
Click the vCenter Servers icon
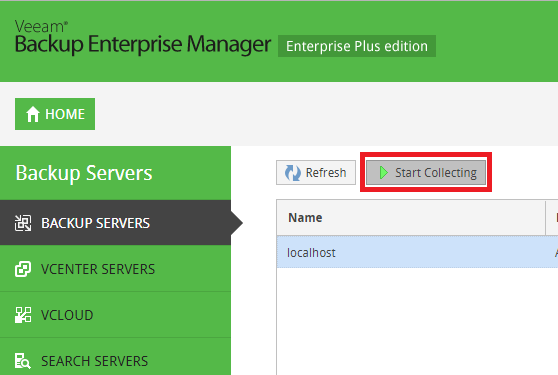(23, 269)
